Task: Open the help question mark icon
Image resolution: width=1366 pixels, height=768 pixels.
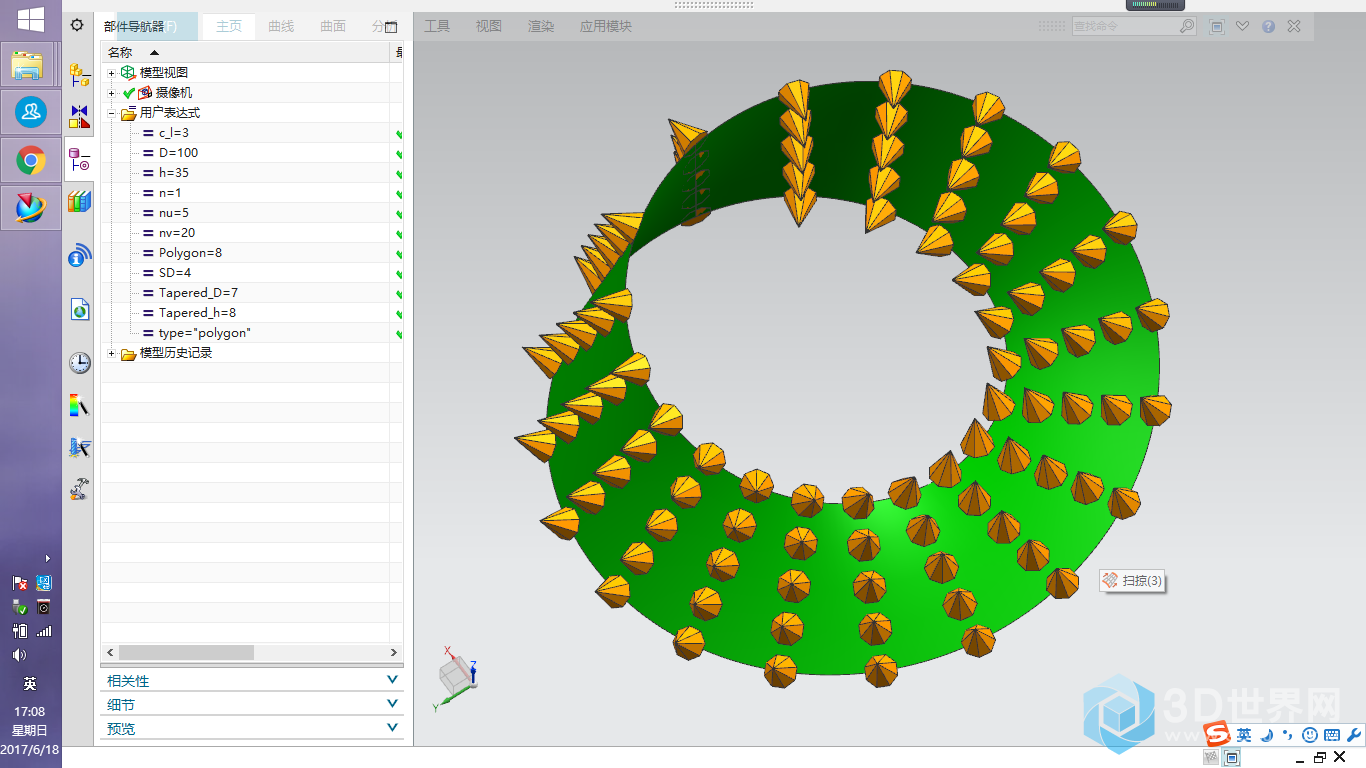Action: [1268, 27]
